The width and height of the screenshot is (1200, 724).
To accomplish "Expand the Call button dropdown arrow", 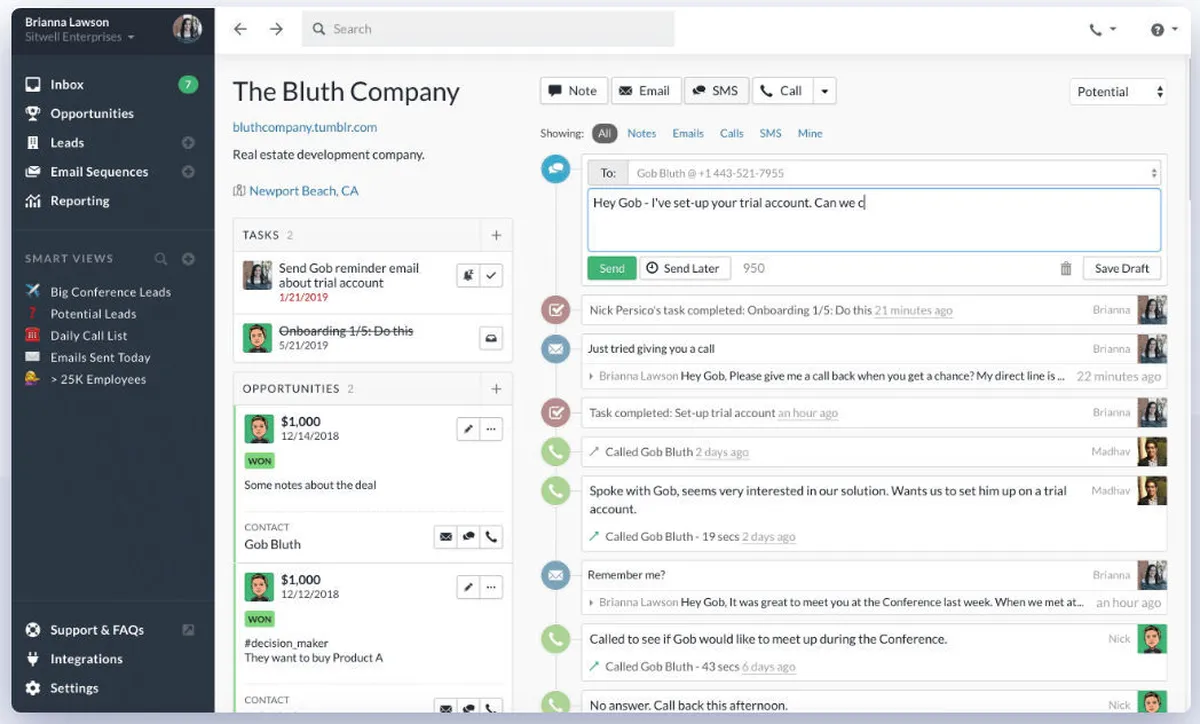I will [825, 91].
